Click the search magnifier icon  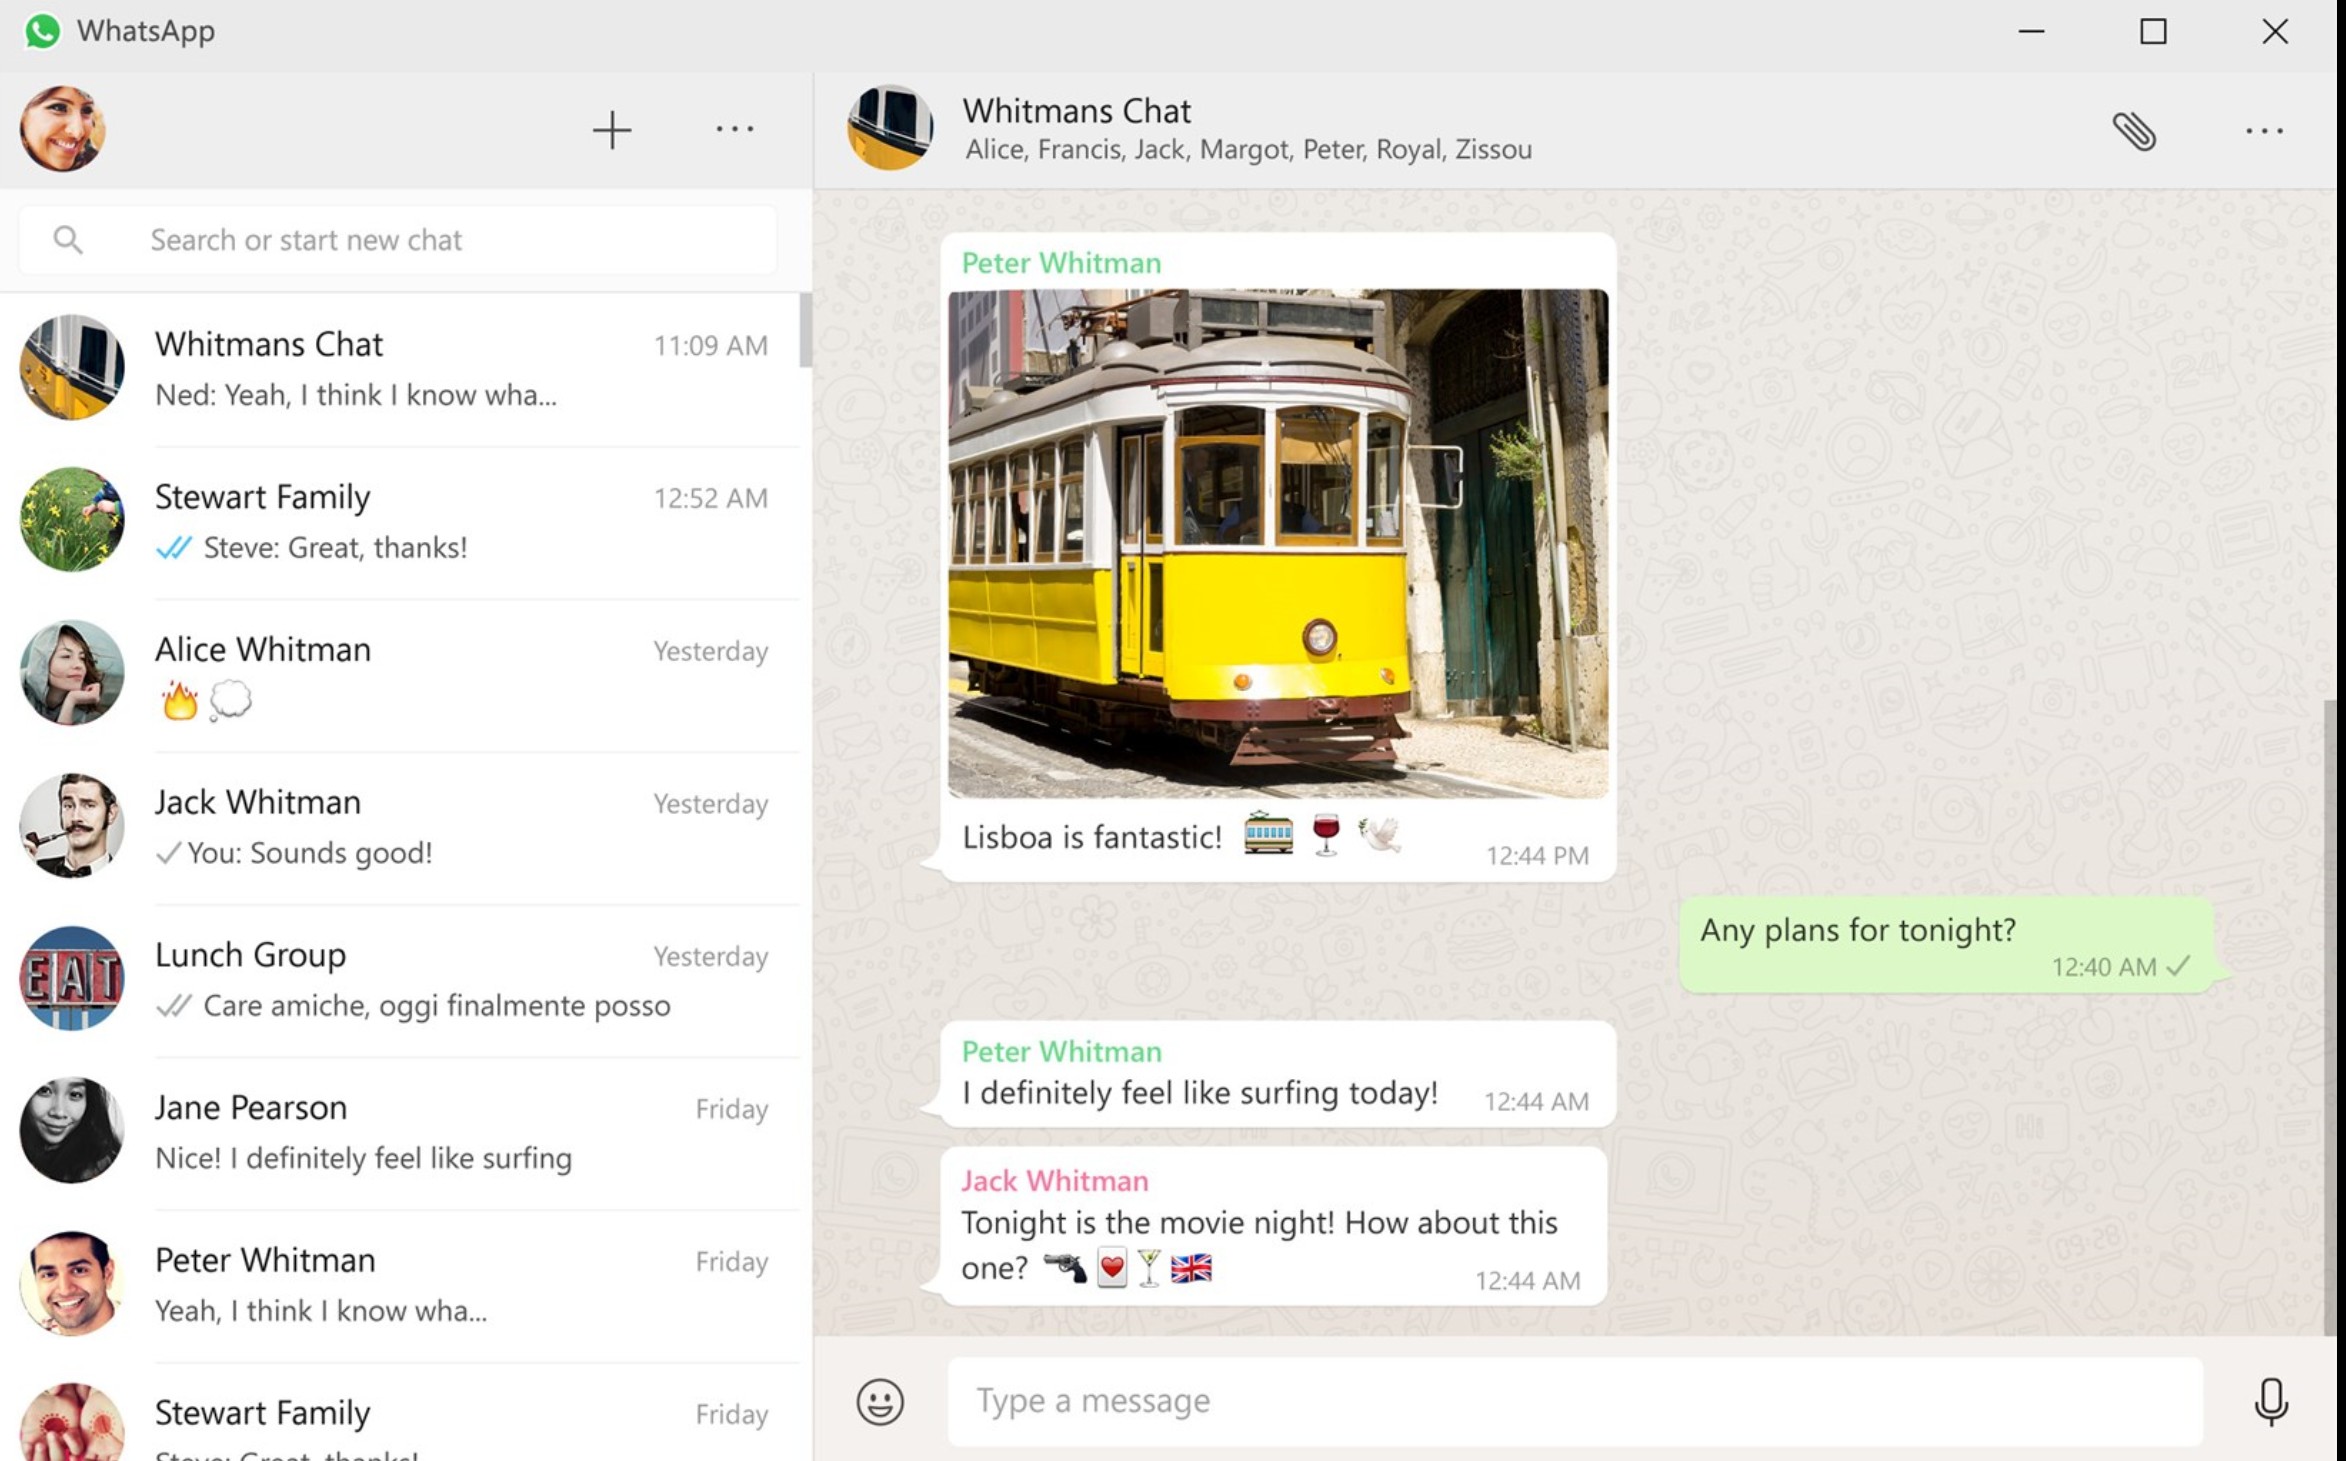tap(68, 240)
